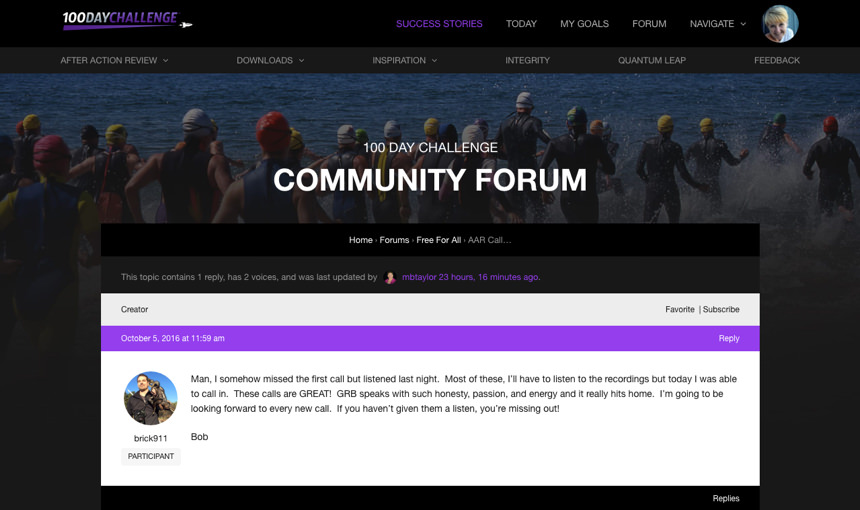Click brick911's profile picture
The width and height of the screenshot is (860, 510).
[151, 398]
